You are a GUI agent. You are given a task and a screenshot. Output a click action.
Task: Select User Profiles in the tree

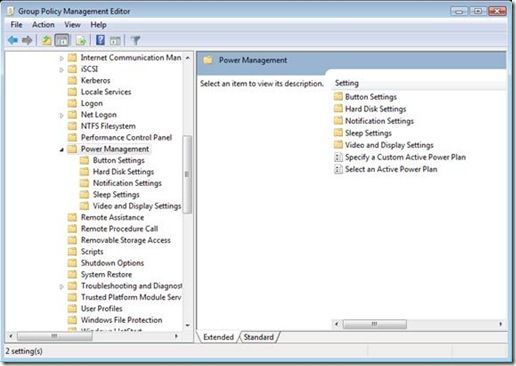[102, 308]
